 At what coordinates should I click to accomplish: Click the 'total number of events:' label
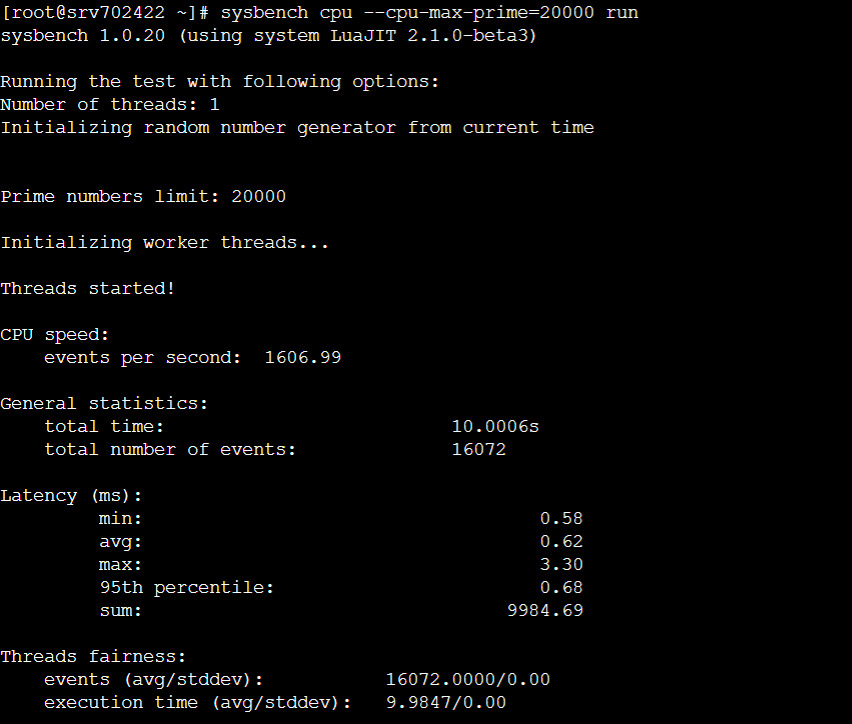170,450
